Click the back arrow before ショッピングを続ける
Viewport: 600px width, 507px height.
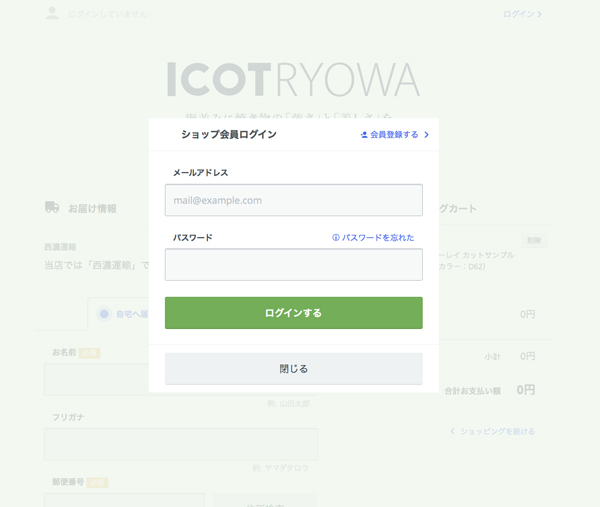point(452,431)
